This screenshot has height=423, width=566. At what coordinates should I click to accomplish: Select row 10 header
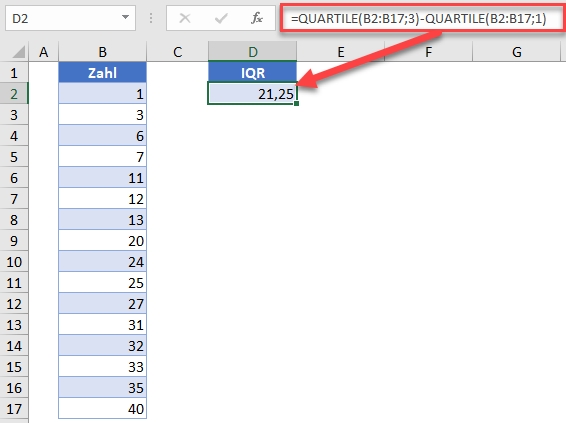pos(14,262)
